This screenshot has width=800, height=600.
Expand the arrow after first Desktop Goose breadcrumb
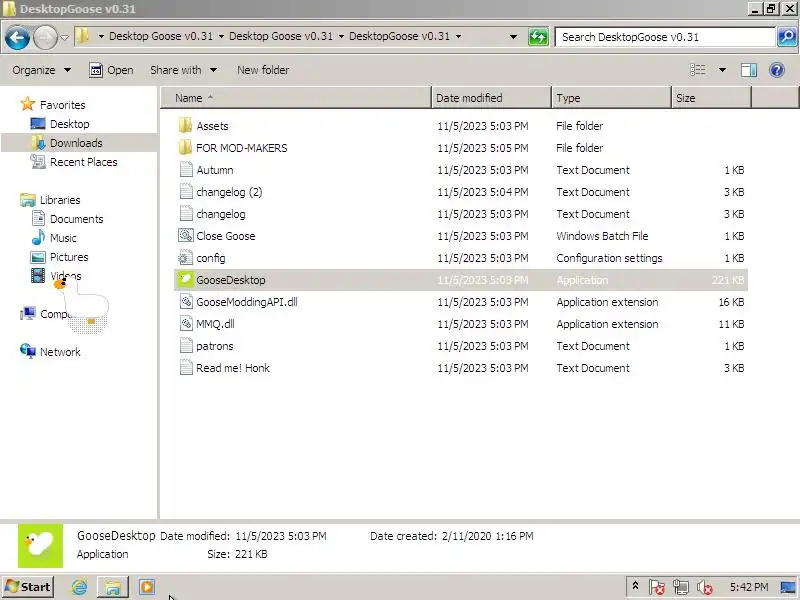click(221, 36)
